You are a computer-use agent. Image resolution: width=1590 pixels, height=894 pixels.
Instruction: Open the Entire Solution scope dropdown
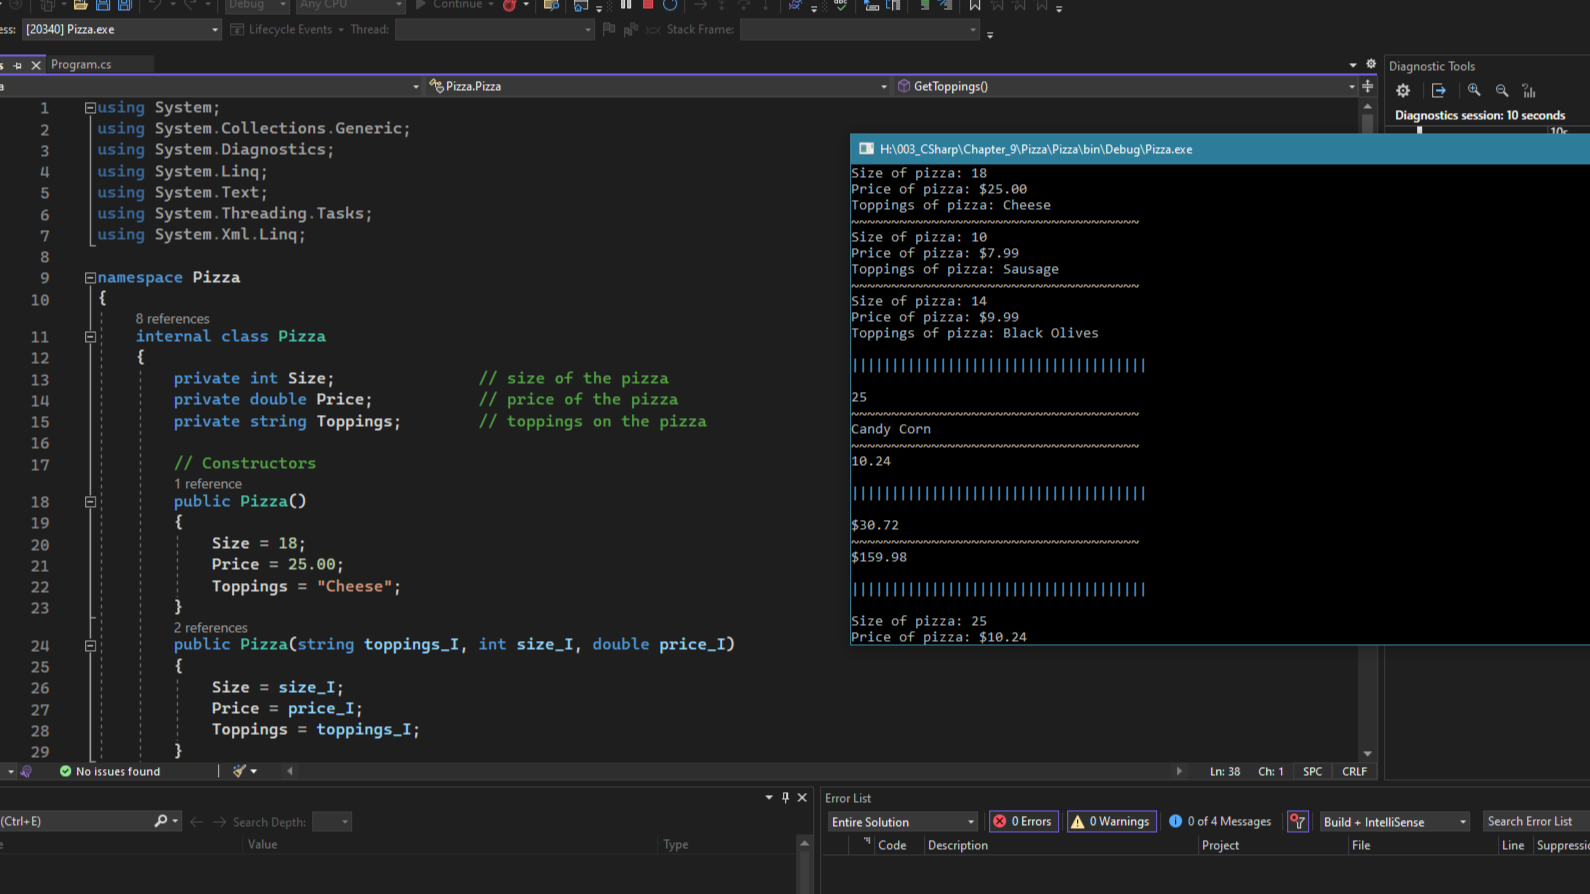tap(902, 822)
